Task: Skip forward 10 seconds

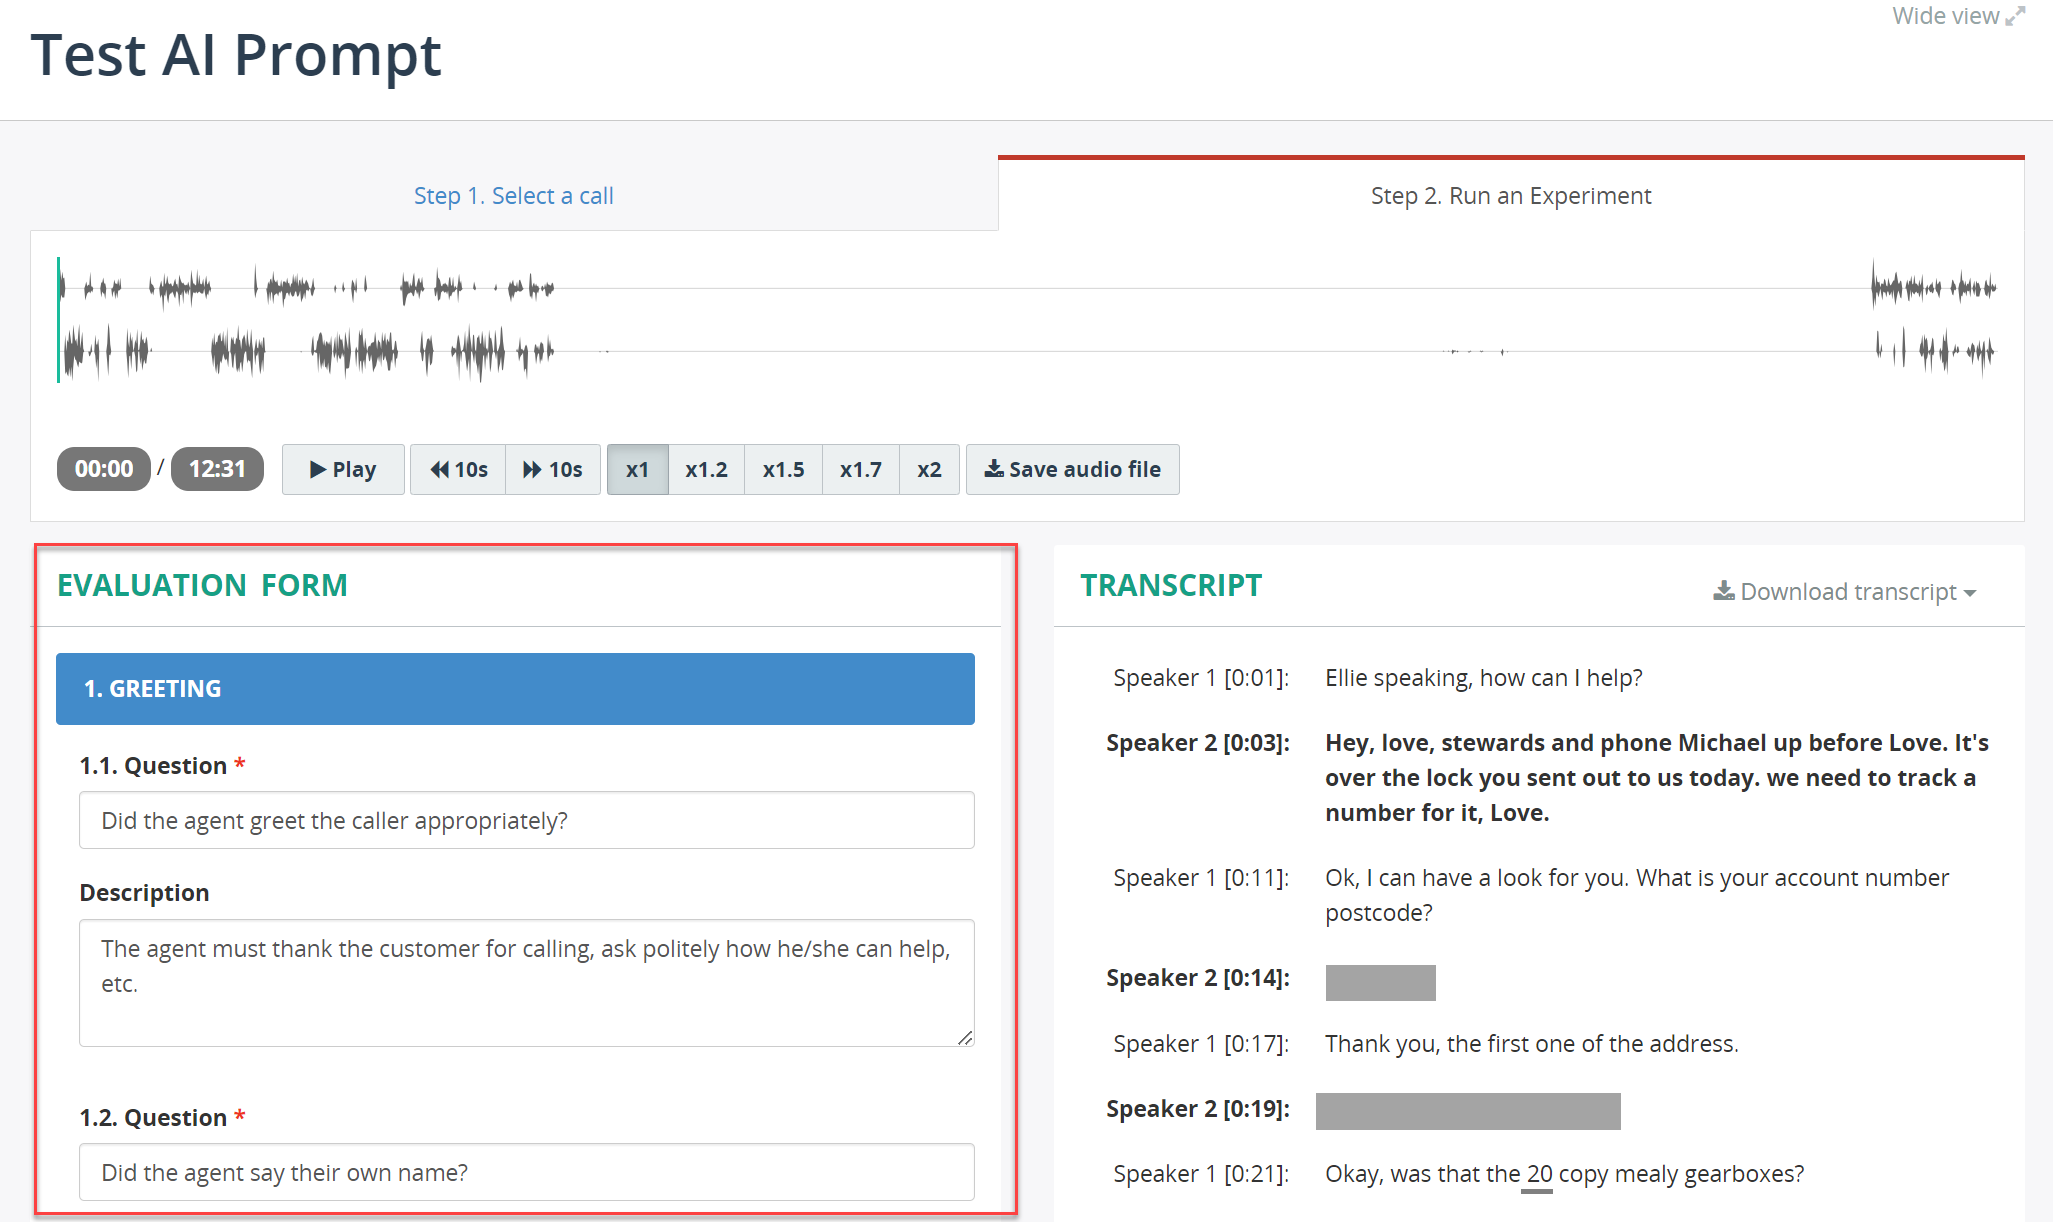Action: [553, 469]
